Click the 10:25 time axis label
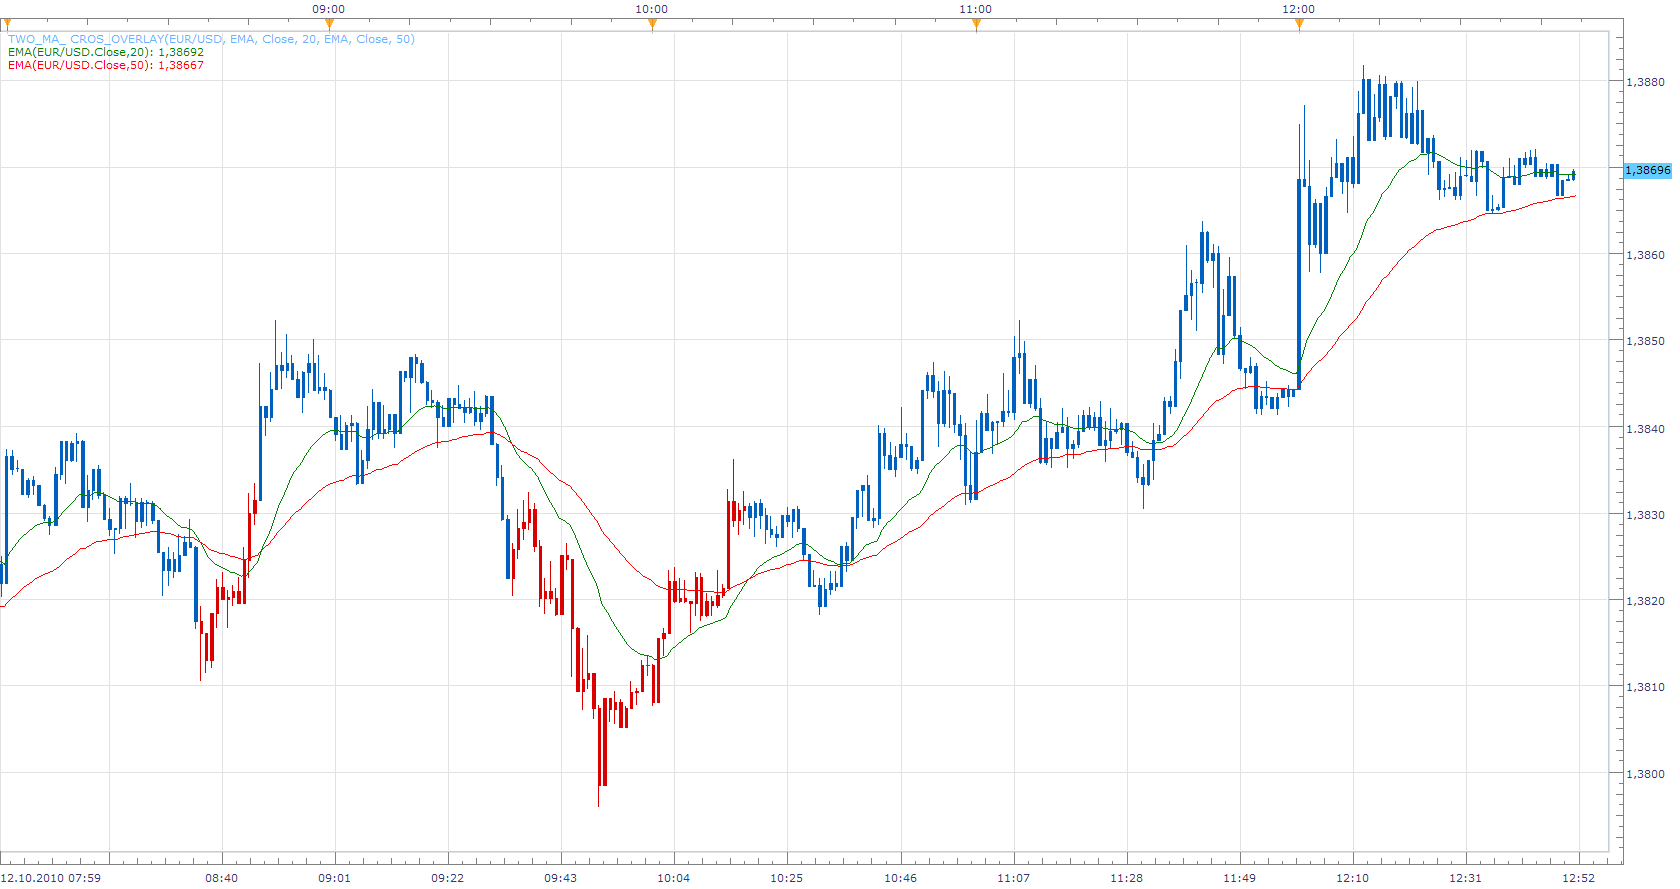Image resolution: width=1680 pixels, height=889 pixels. (787, 878)
